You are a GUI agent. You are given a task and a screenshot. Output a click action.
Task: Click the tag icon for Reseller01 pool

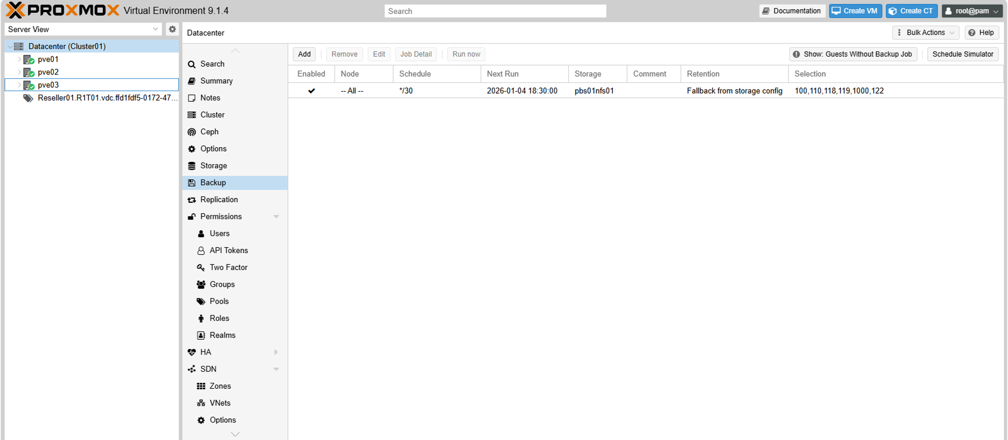click(x=28, y=98)
